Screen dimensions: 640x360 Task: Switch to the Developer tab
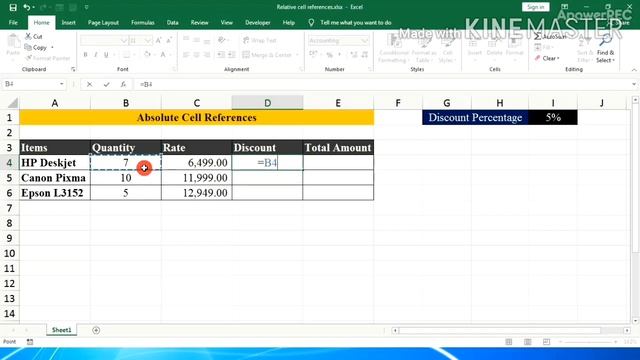tap(258, 23)
